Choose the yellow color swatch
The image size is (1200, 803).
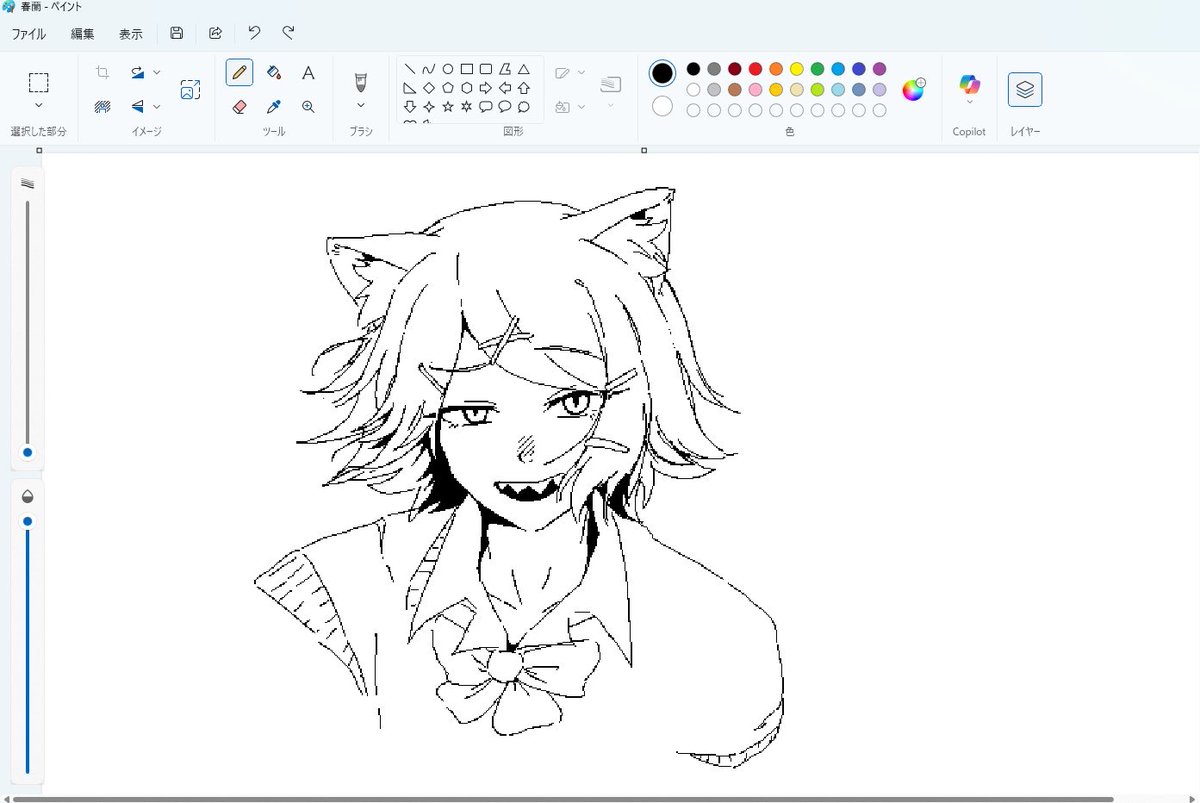tap(797, 69)
